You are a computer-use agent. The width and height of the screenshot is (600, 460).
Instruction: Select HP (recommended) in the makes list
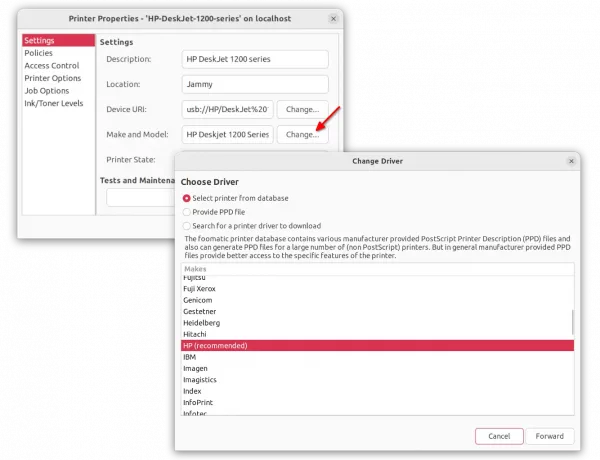pos(377,346)
